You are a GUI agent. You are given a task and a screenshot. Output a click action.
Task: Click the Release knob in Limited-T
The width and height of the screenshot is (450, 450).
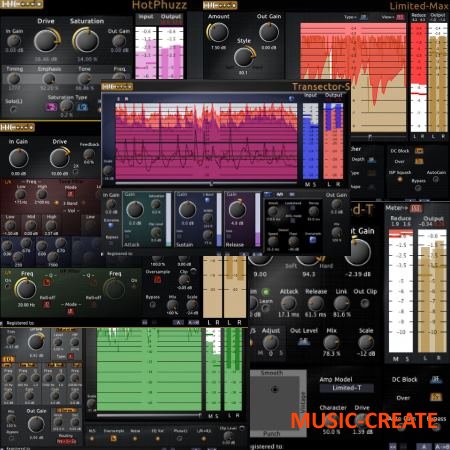315,303
